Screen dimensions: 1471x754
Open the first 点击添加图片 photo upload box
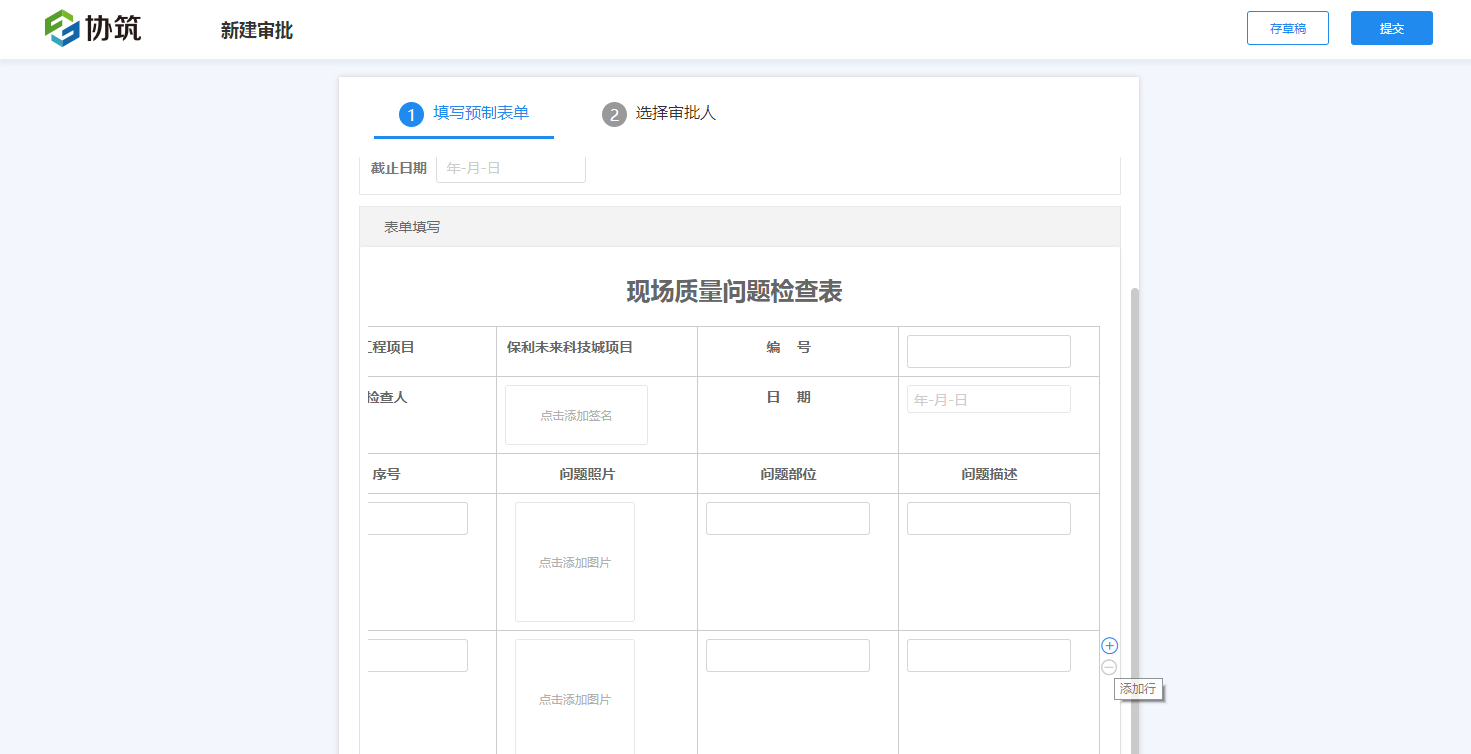574,561
